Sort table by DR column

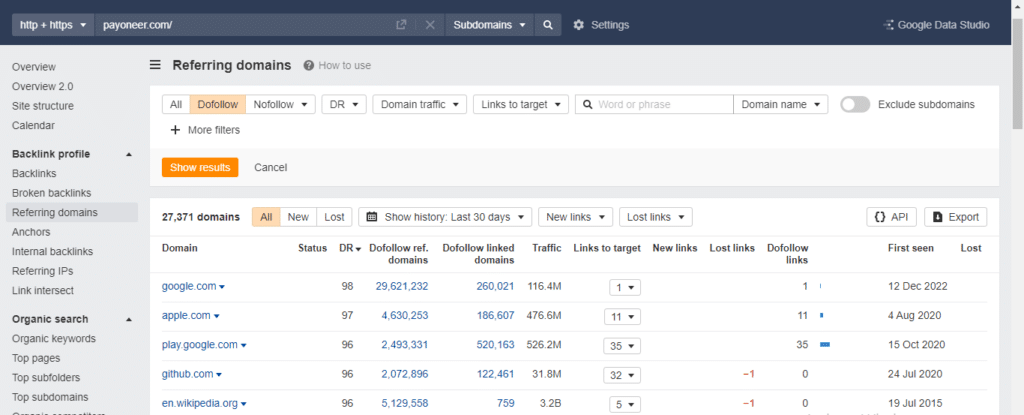349,248
